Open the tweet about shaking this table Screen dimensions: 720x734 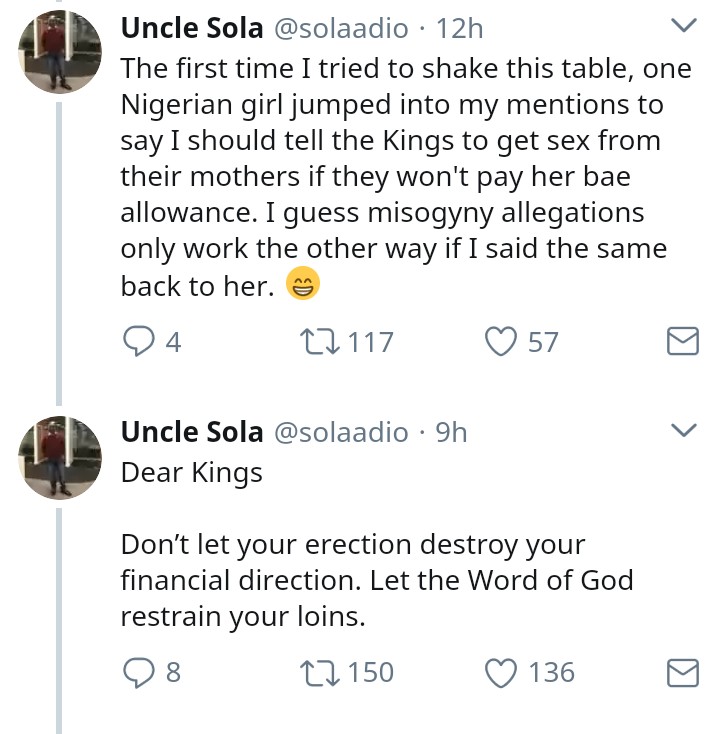coord(400,176)
